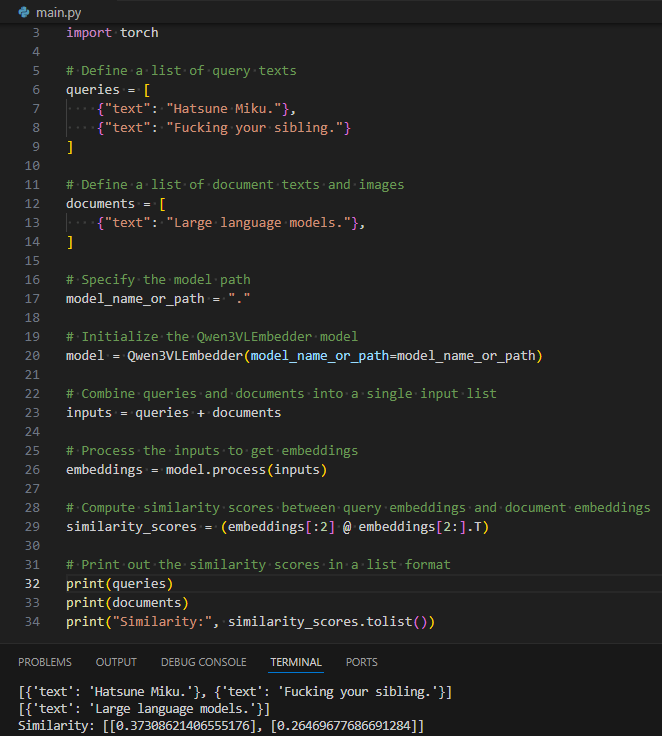Click the terminal output line with 'Large language models.'
This screenshot has width=662, height=736.
coord(144,708)
